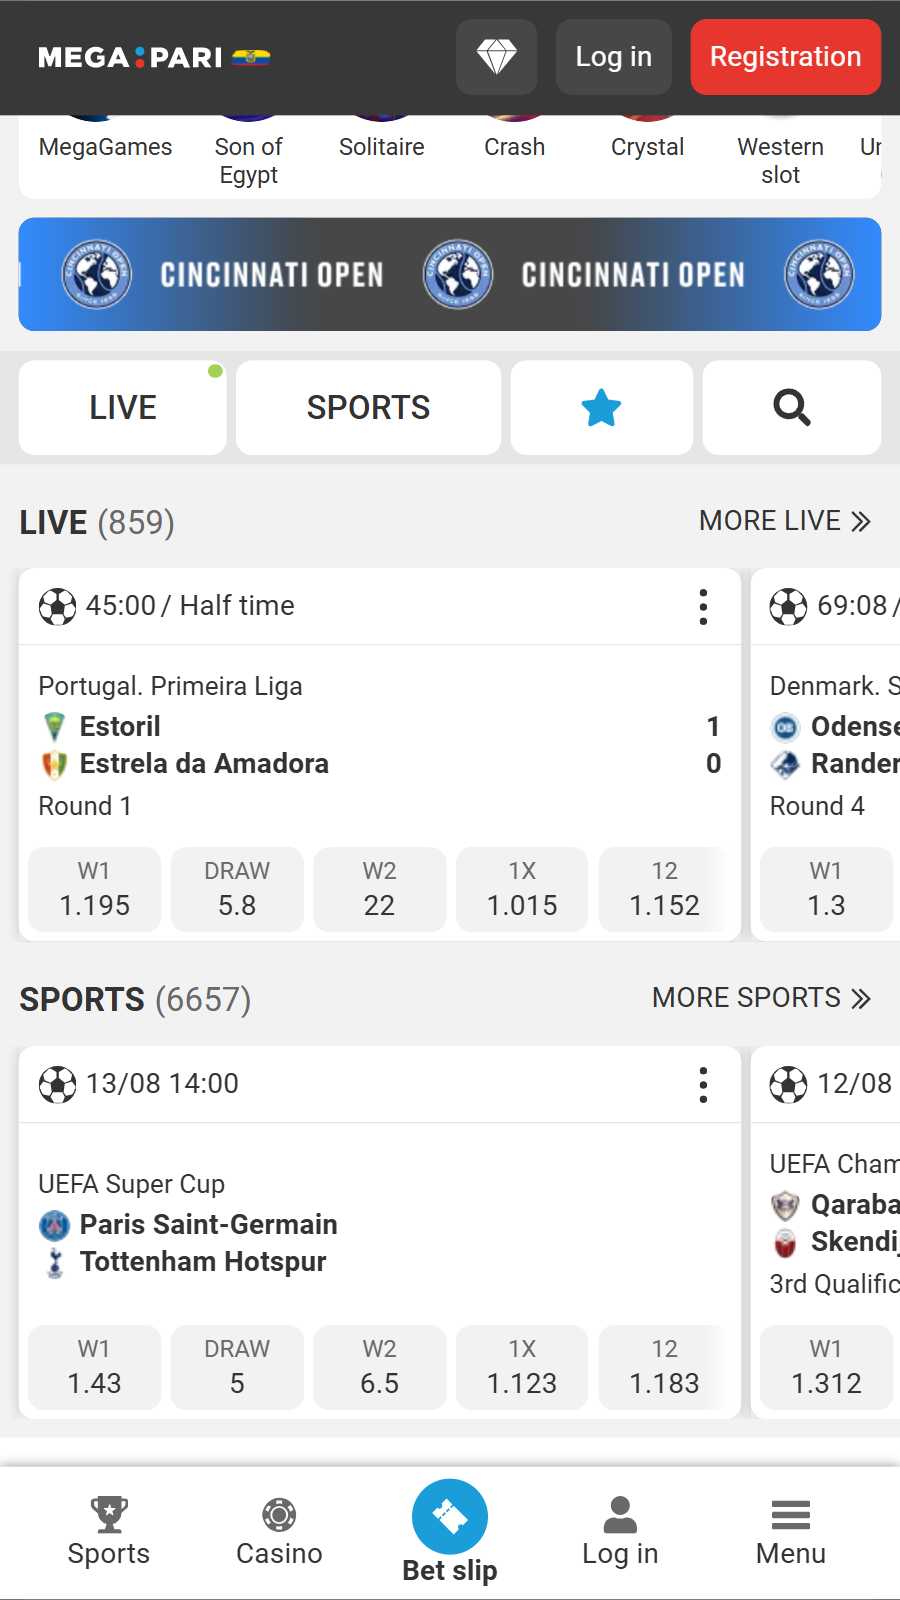Image resolution: width=900 pixels, height=1600 pixels.
Task: Open the Bet slip ticket icon
Action: 450,1517
